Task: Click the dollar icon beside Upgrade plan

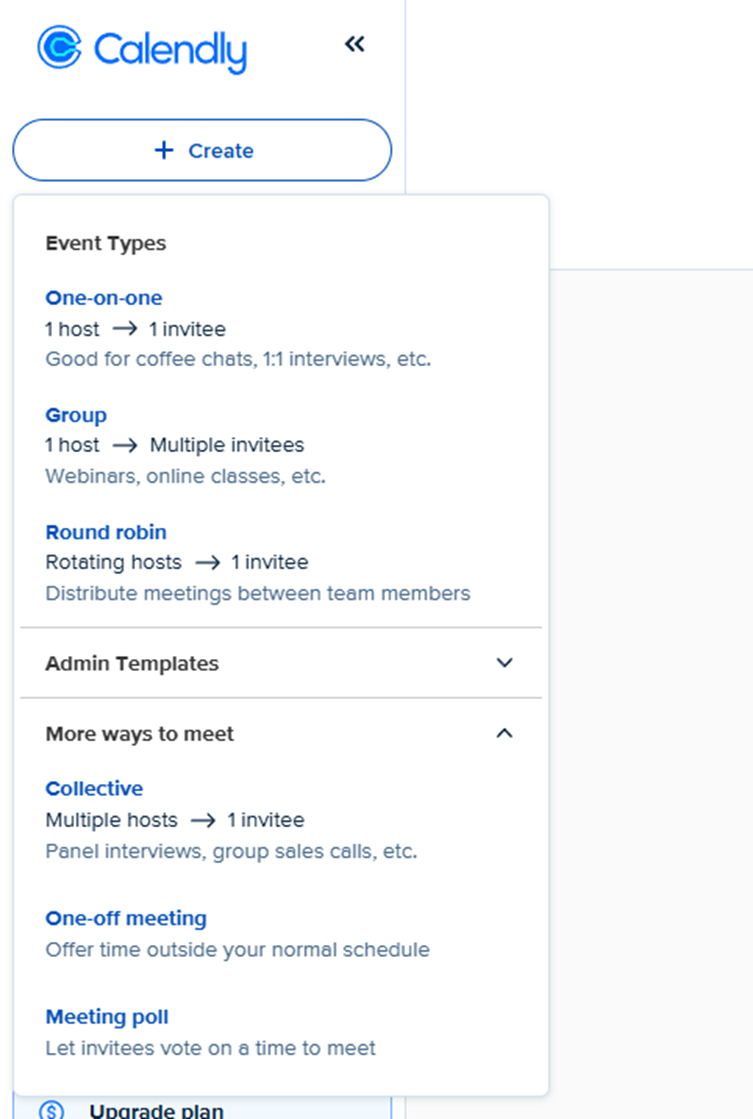Action: click(52, 1109)
